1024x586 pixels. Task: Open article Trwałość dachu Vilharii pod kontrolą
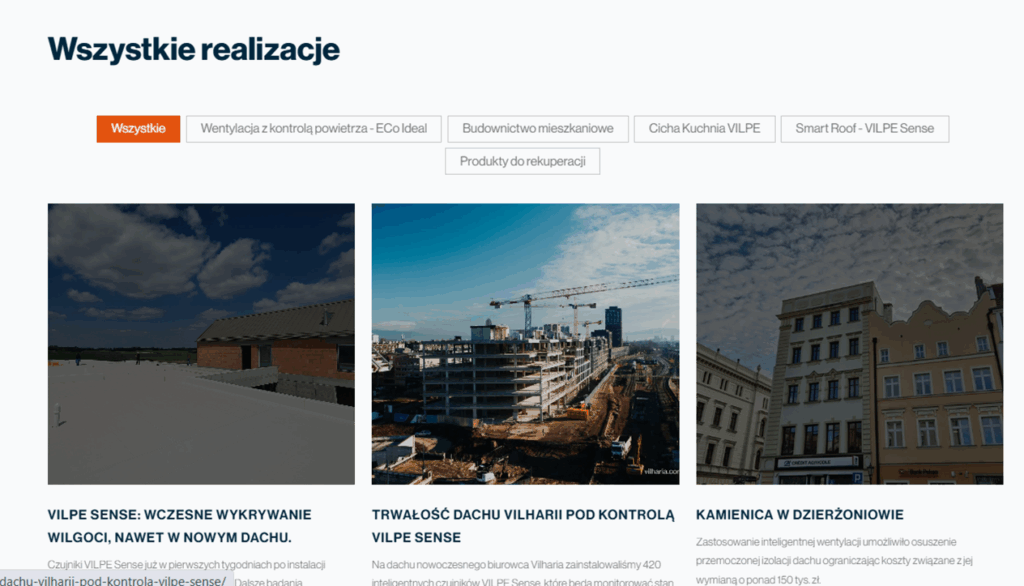pos(523,526)
